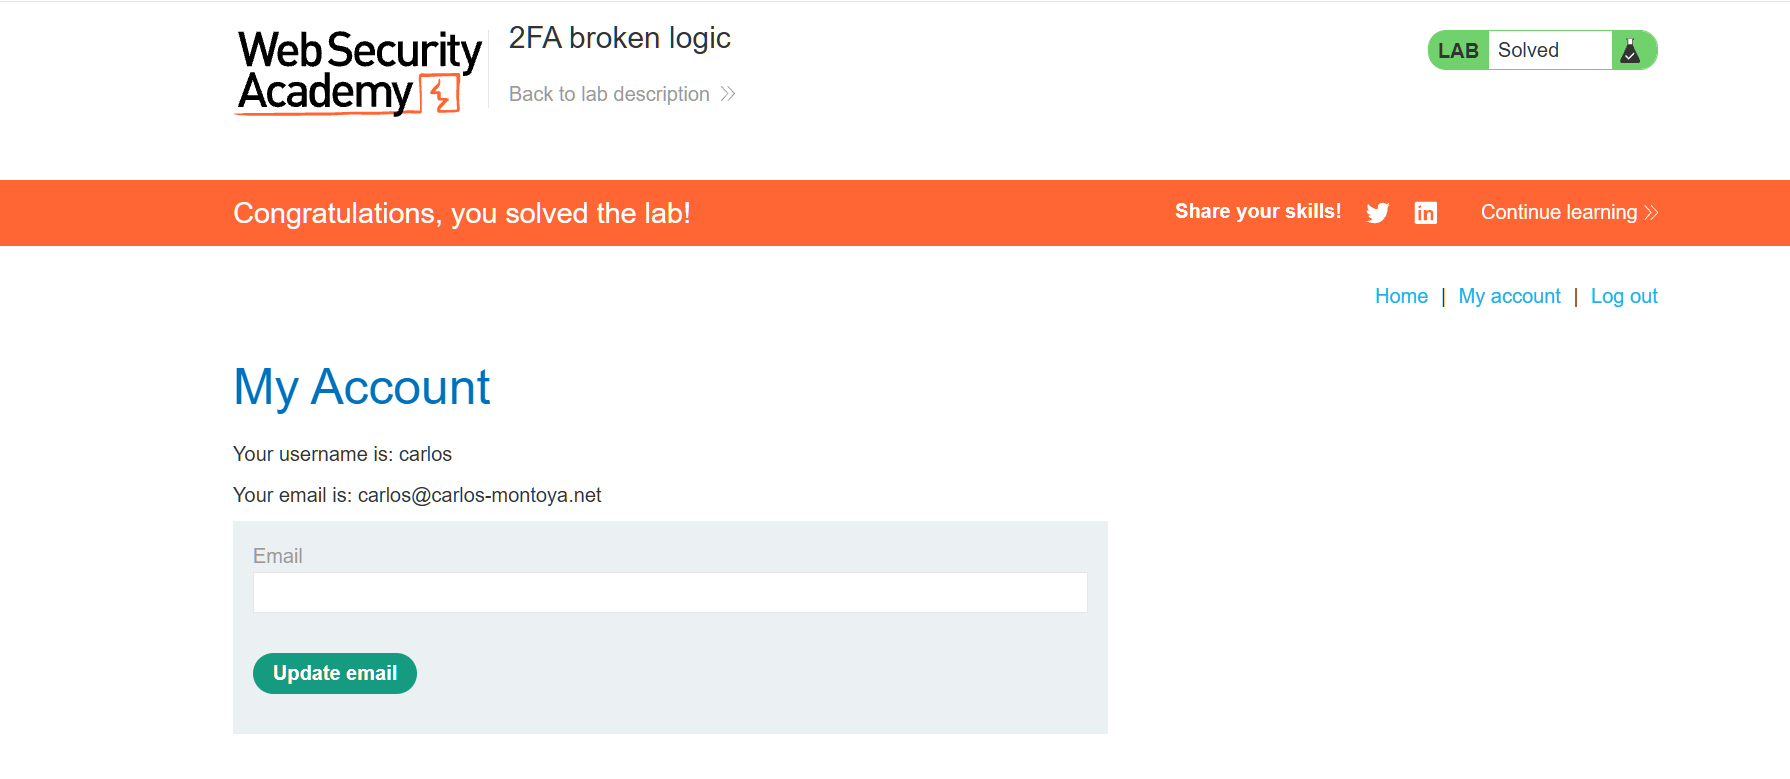Click the Web Security Academy logo

tap(359, 72)
